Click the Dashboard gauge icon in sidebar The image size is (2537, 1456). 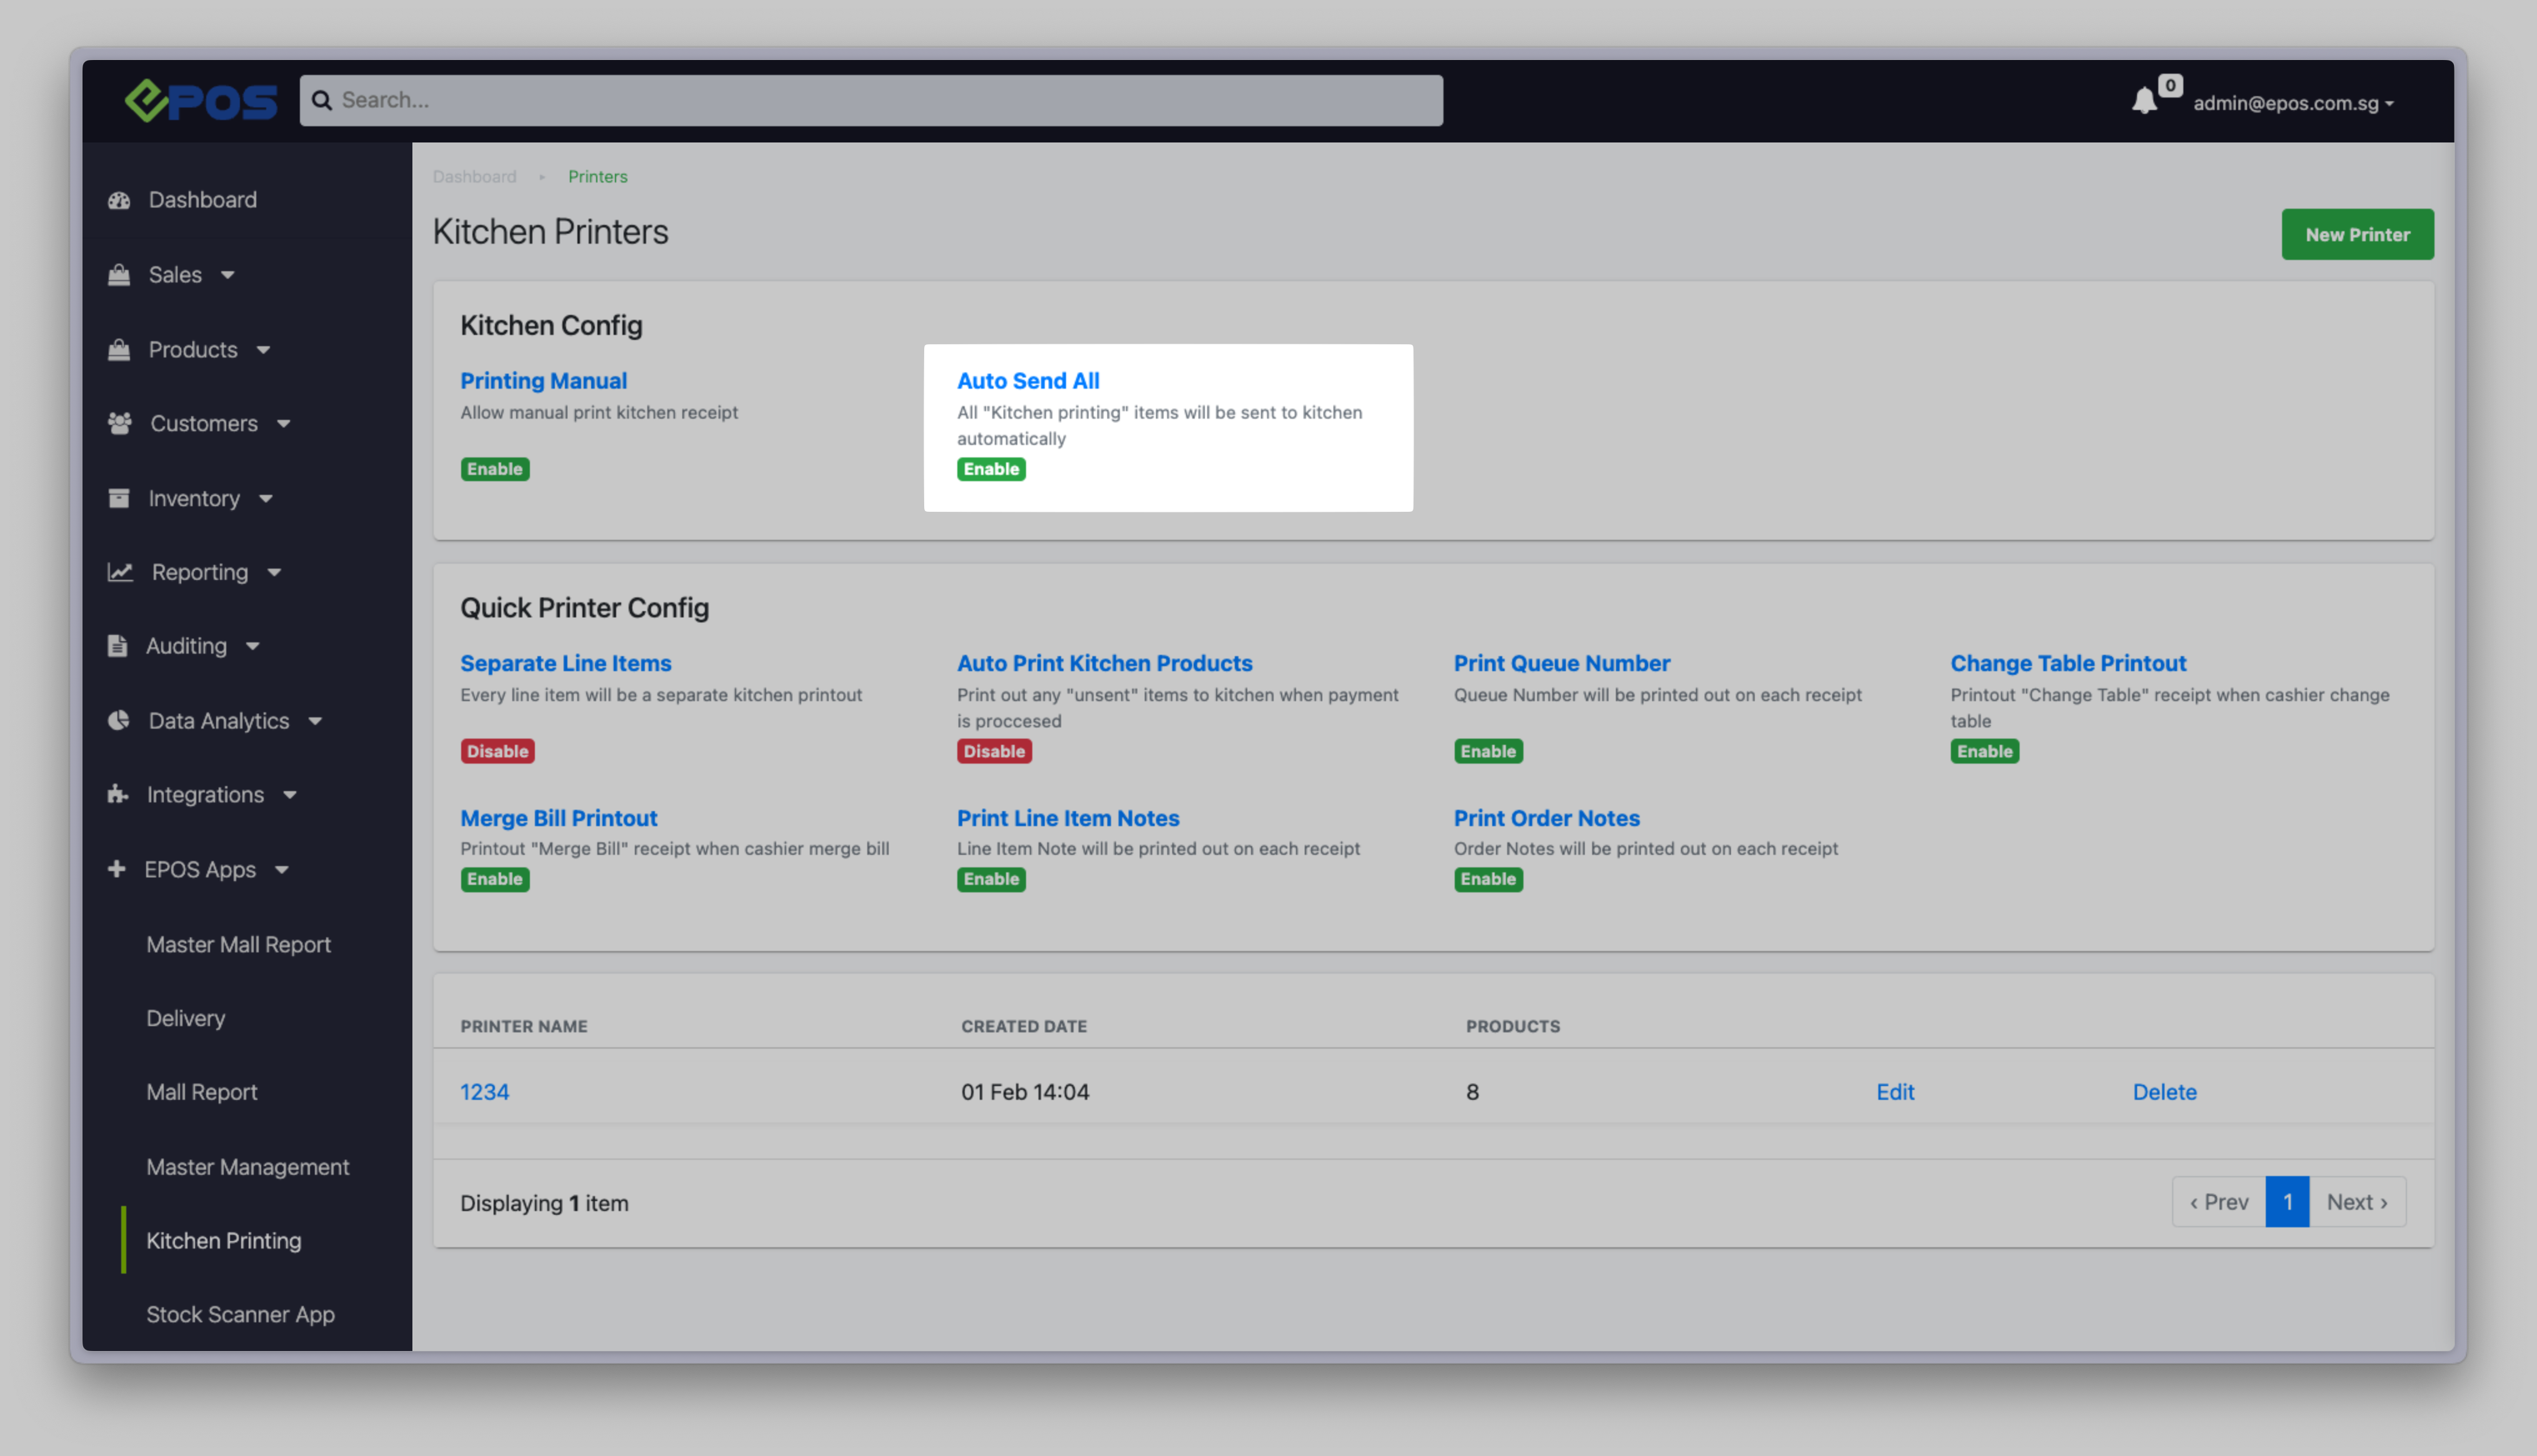(119, 200)
